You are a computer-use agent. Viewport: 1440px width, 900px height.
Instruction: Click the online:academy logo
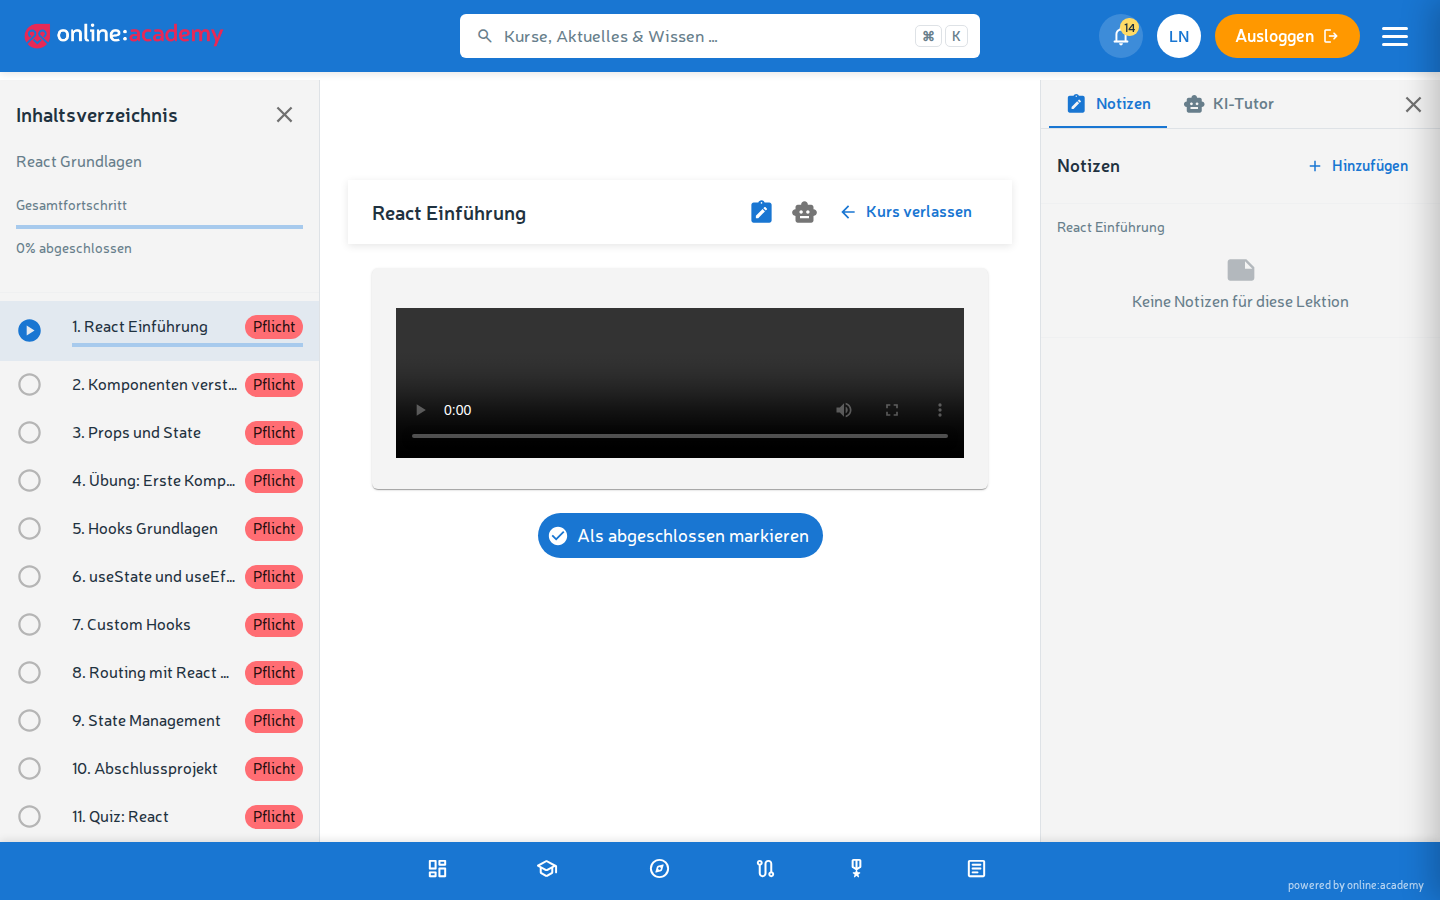(x=124, y=35)
